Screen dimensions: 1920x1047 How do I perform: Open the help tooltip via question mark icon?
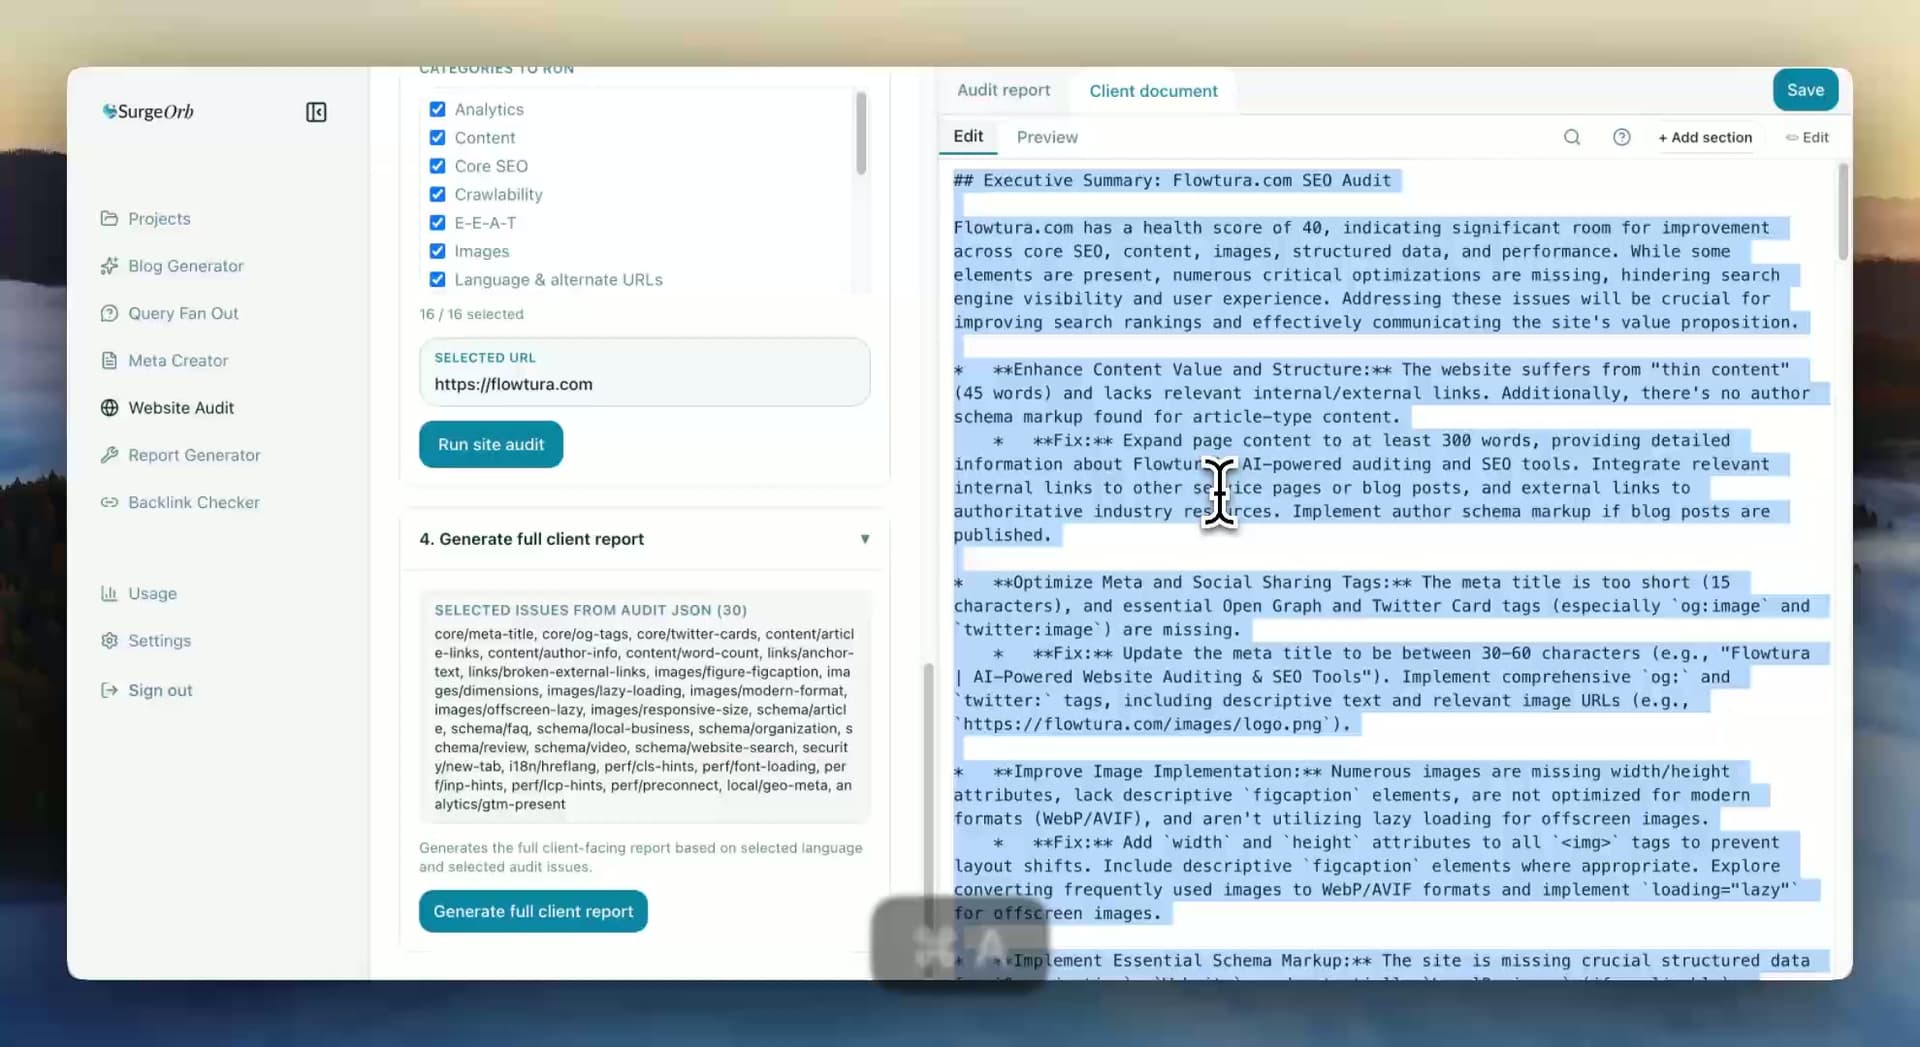pos(1622,137)
